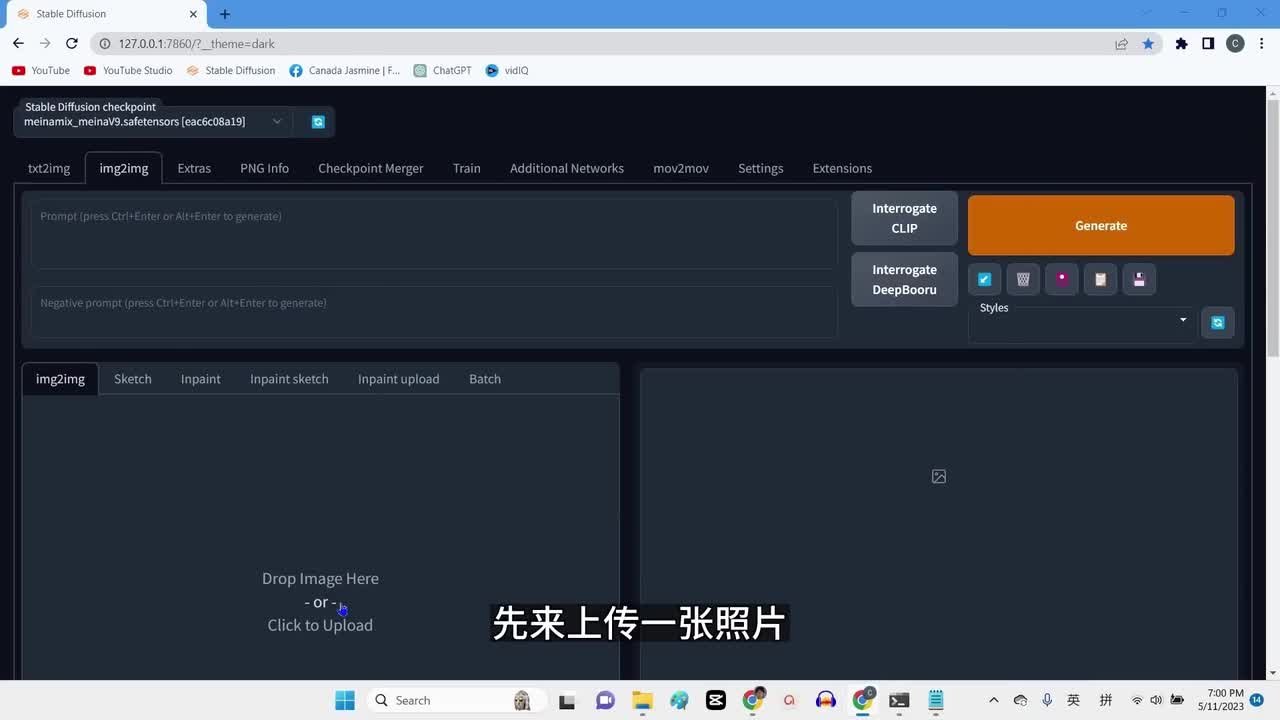The width and height of the screenshot is (1280, 720).
Task: Click the arrow icon to read last generation parameters
Action: point(984,280)
